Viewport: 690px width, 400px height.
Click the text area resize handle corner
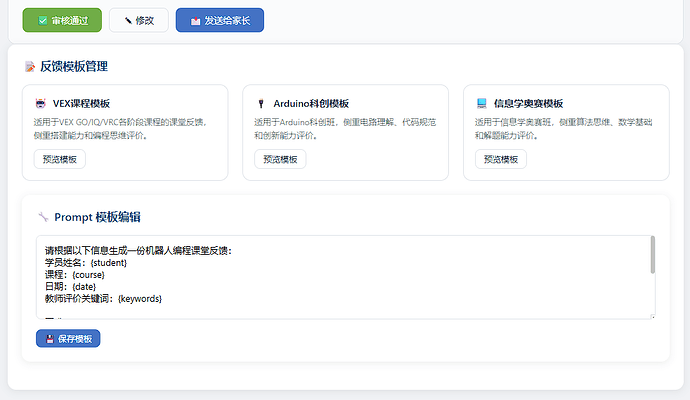click(x=653, y=316)
